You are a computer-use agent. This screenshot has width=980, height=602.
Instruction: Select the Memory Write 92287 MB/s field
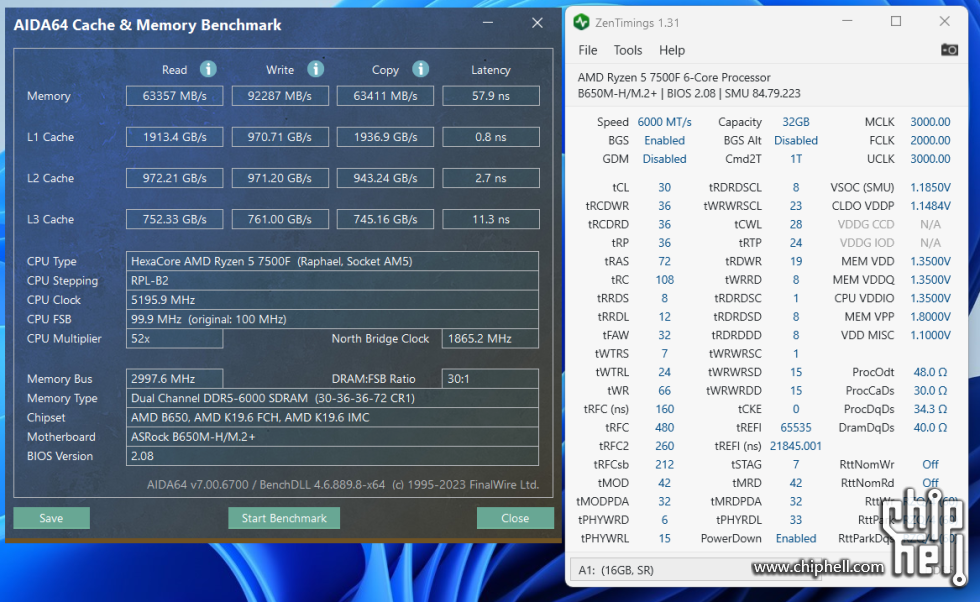(279, 96)
